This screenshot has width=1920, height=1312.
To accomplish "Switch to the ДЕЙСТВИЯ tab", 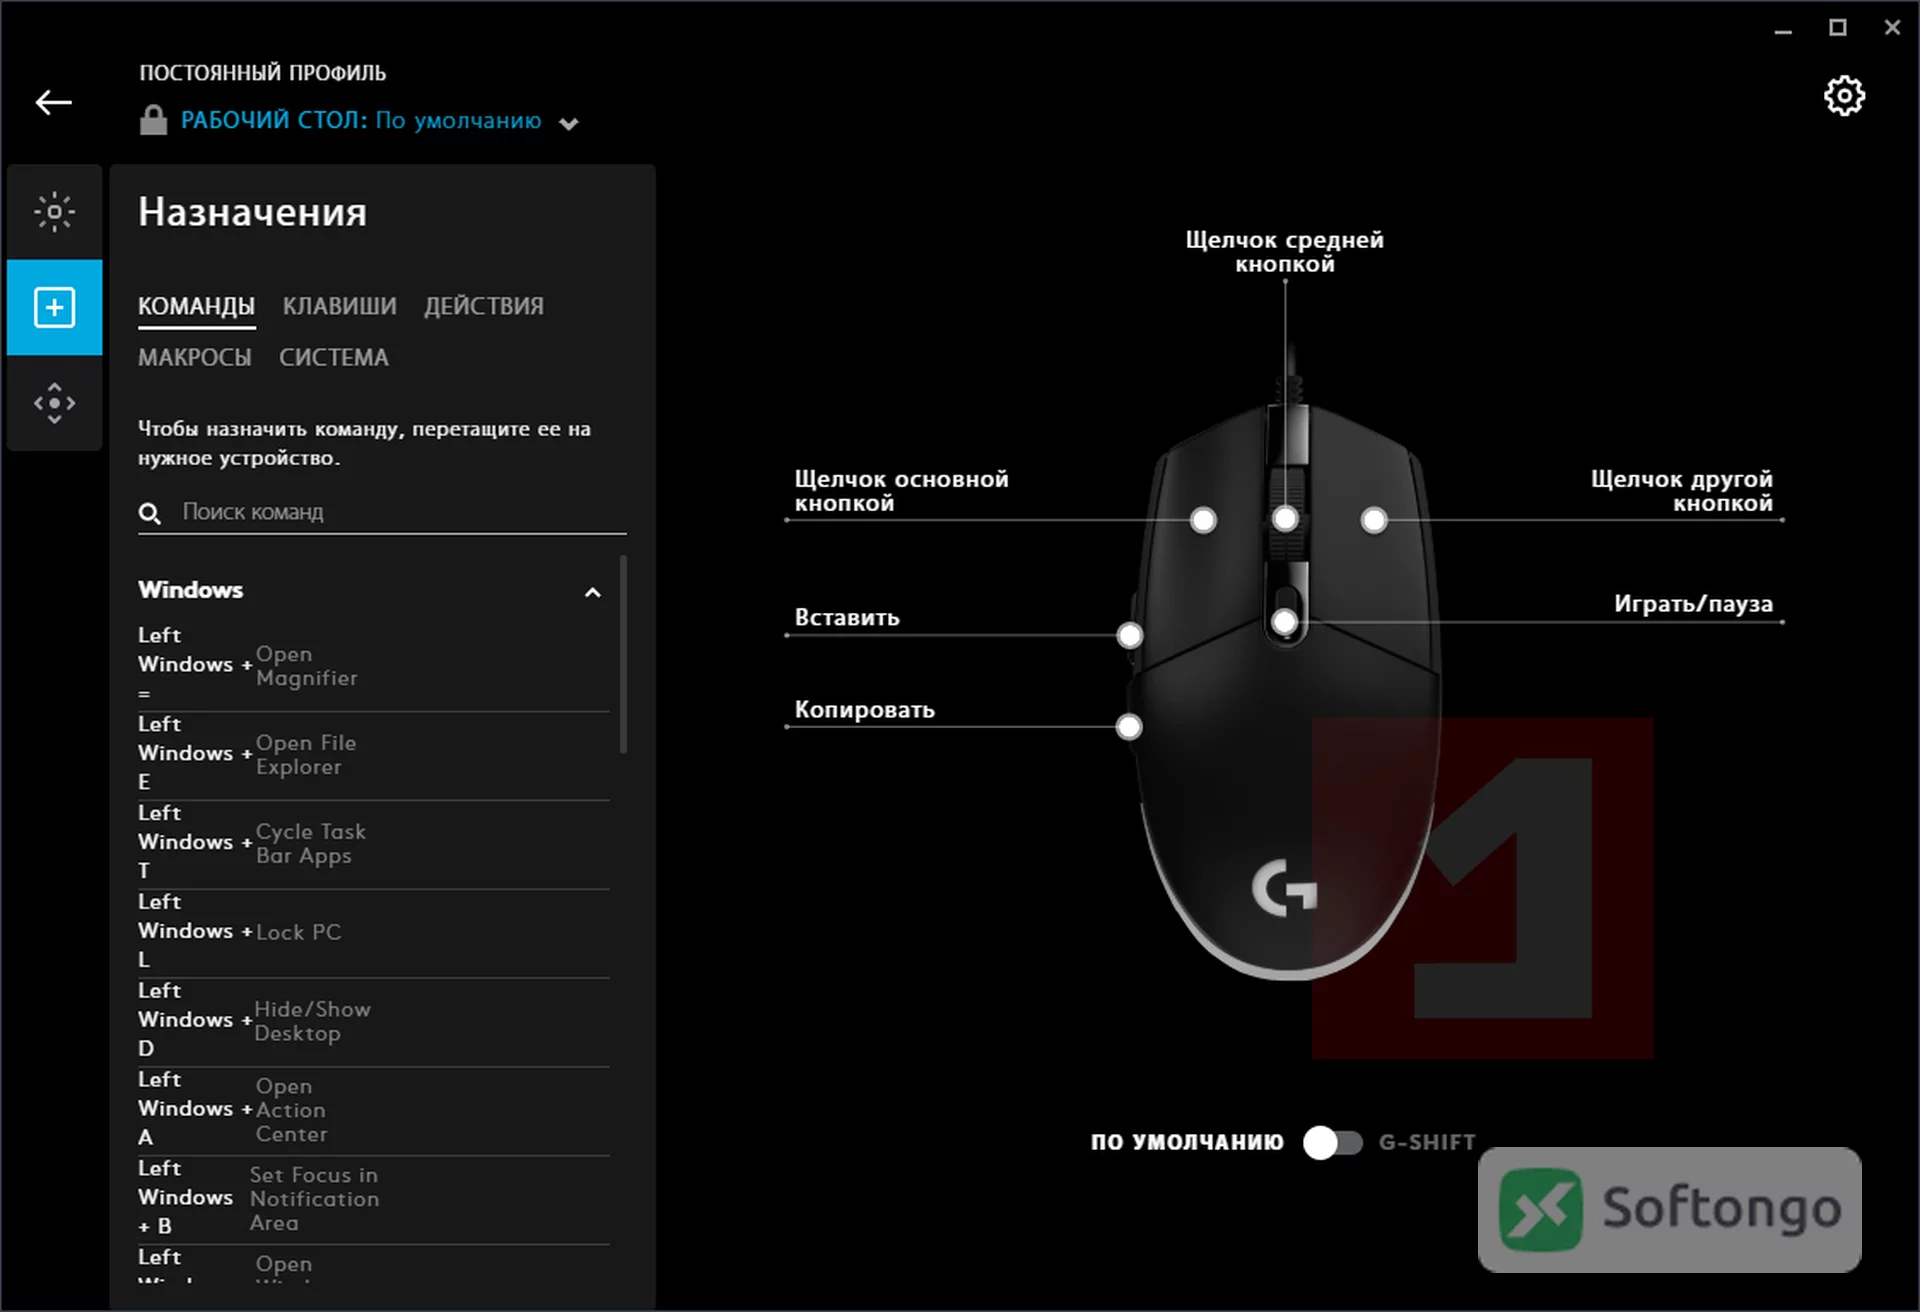I will [x=484, y=306].
